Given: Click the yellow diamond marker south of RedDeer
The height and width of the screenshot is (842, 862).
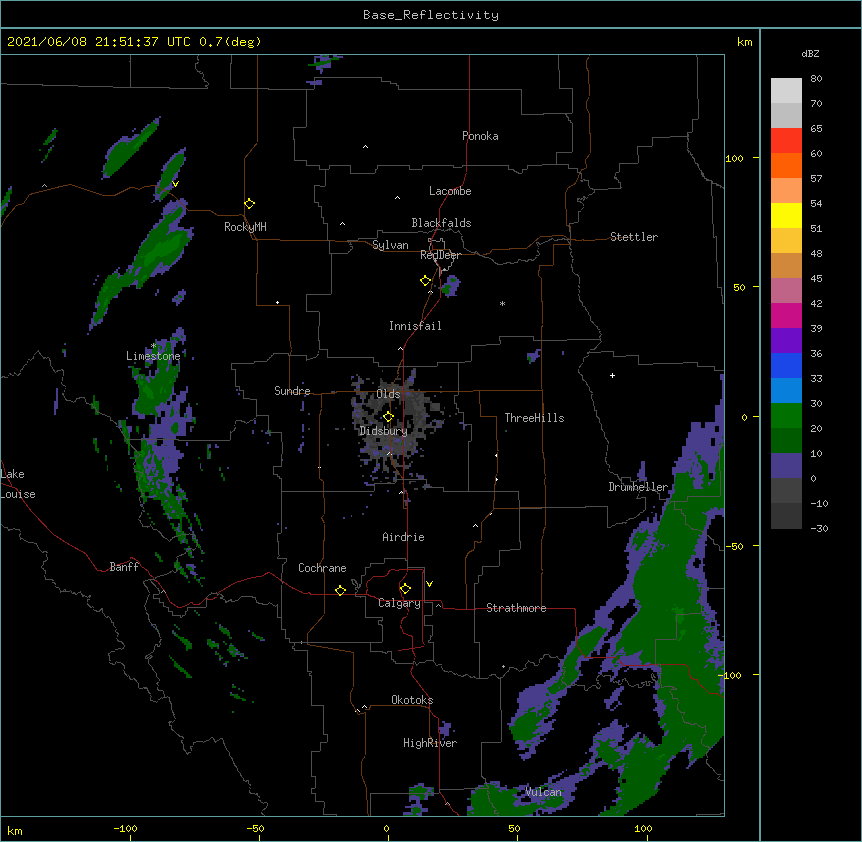Looking at the screenshot, I should 425,281.
